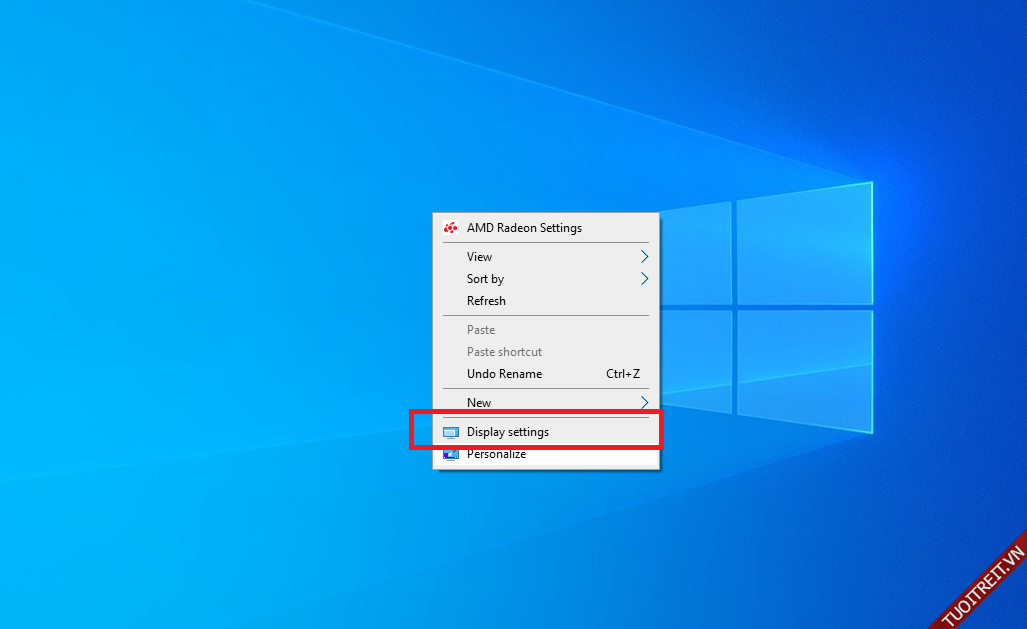Open AMD Radeon Settings from context menu

click(524, 228)
